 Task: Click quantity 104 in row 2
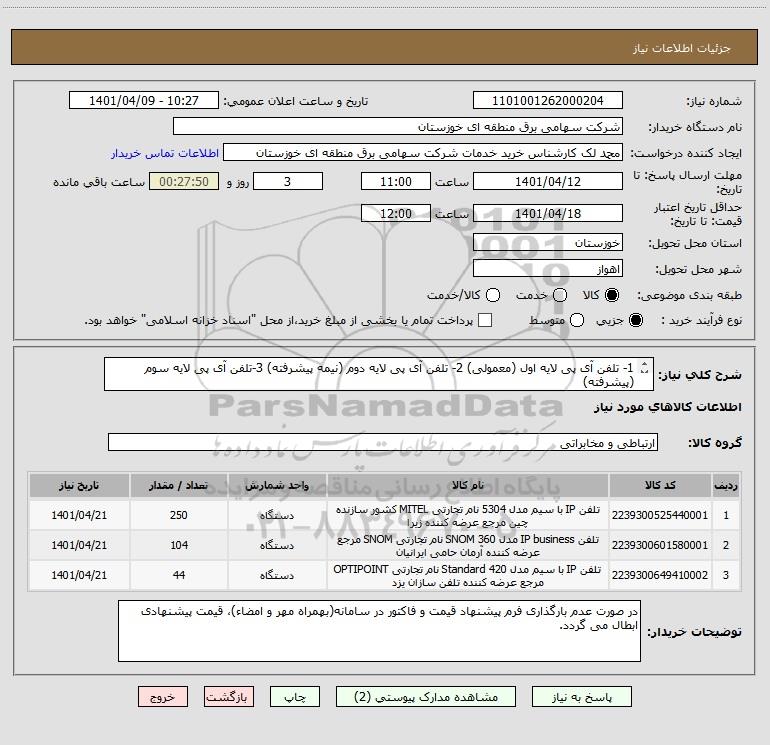pyautogui.click(x=179, y=545)
